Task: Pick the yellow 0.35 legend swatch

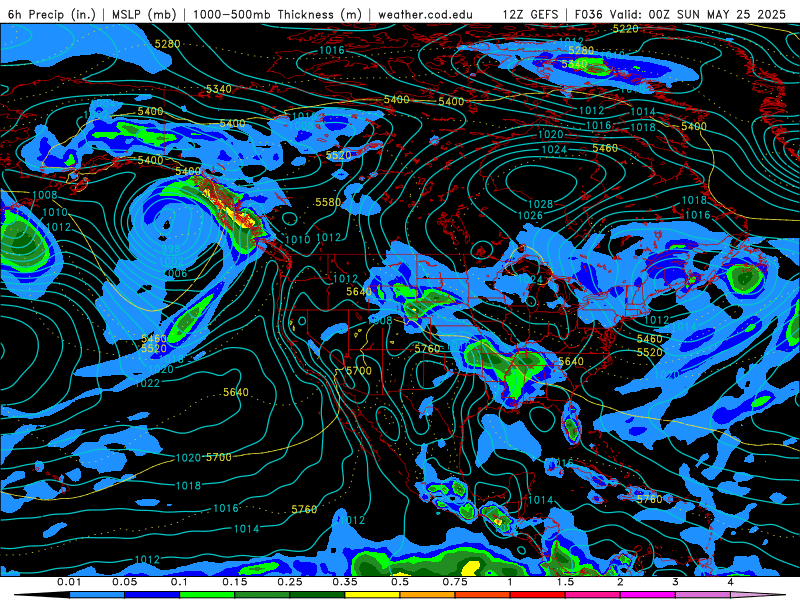Action: [x=372, y=595]
